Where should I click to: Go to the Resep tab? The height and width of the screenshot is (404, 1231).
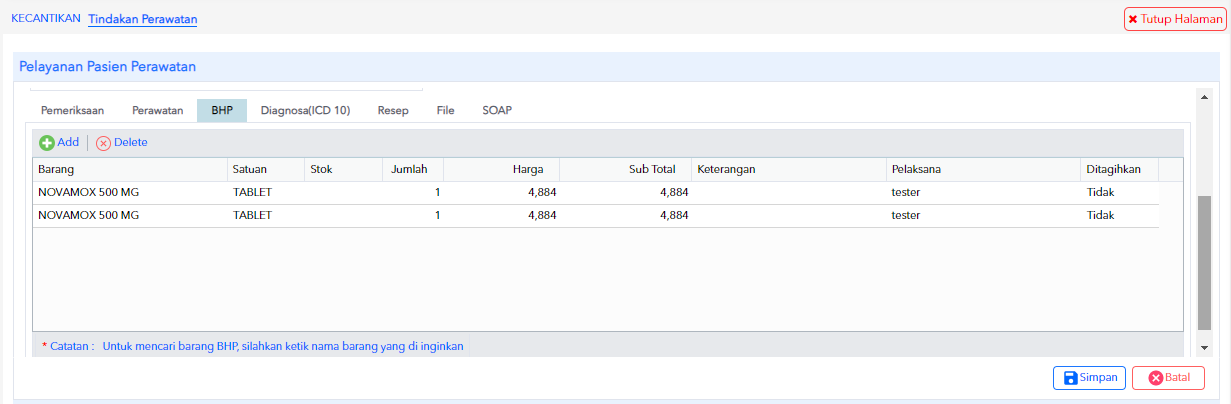(393, 111)
